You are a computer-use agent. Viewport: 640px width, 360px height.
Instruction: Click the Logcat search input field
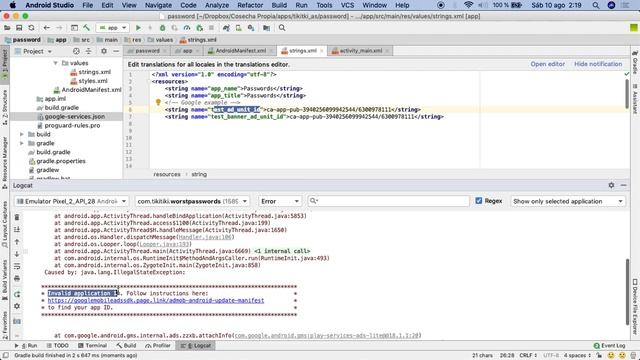[x=388, y=201]
